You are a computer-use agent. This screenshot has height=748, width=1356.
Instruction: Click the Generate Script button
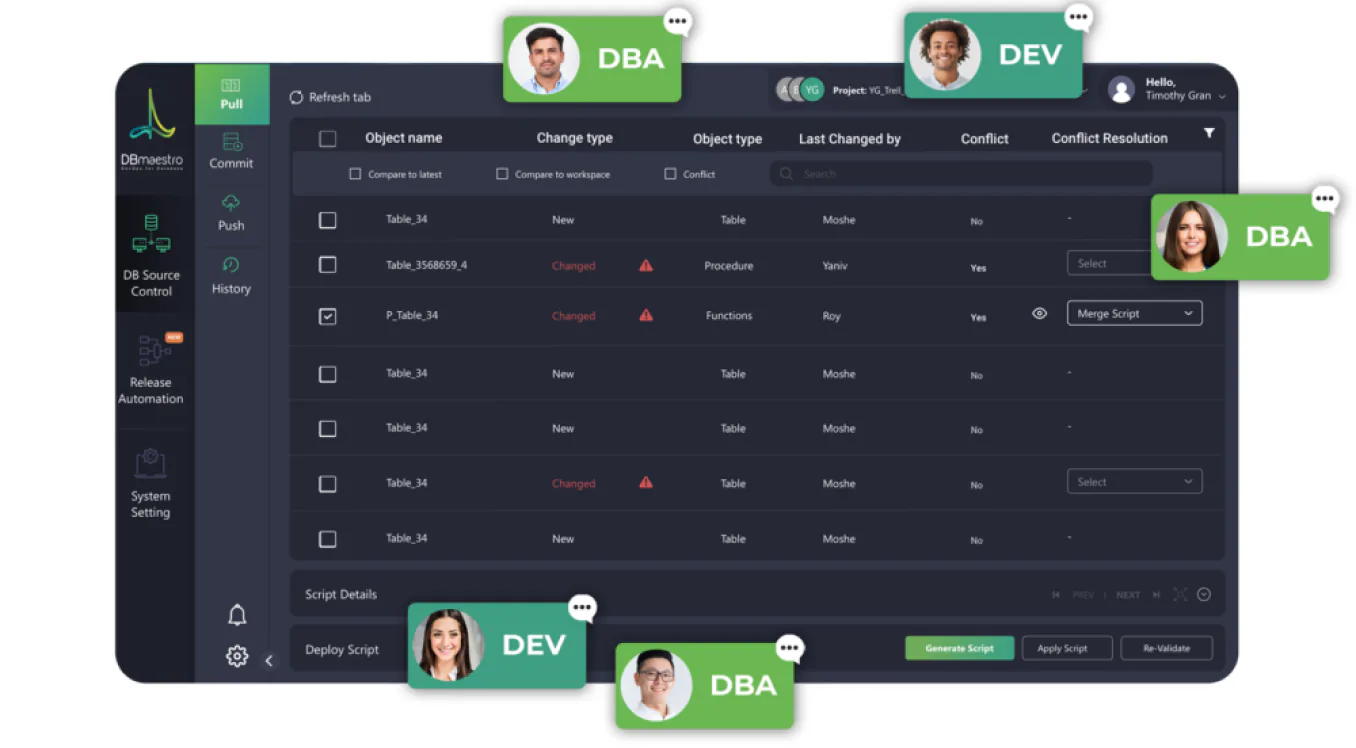960,648
